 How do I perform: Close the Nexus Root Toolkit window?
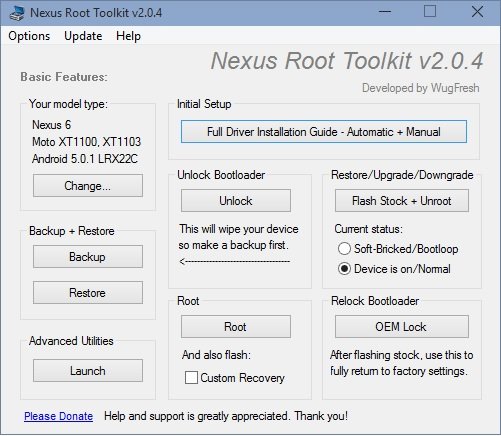pyautogui.click(x=477, y=12)
